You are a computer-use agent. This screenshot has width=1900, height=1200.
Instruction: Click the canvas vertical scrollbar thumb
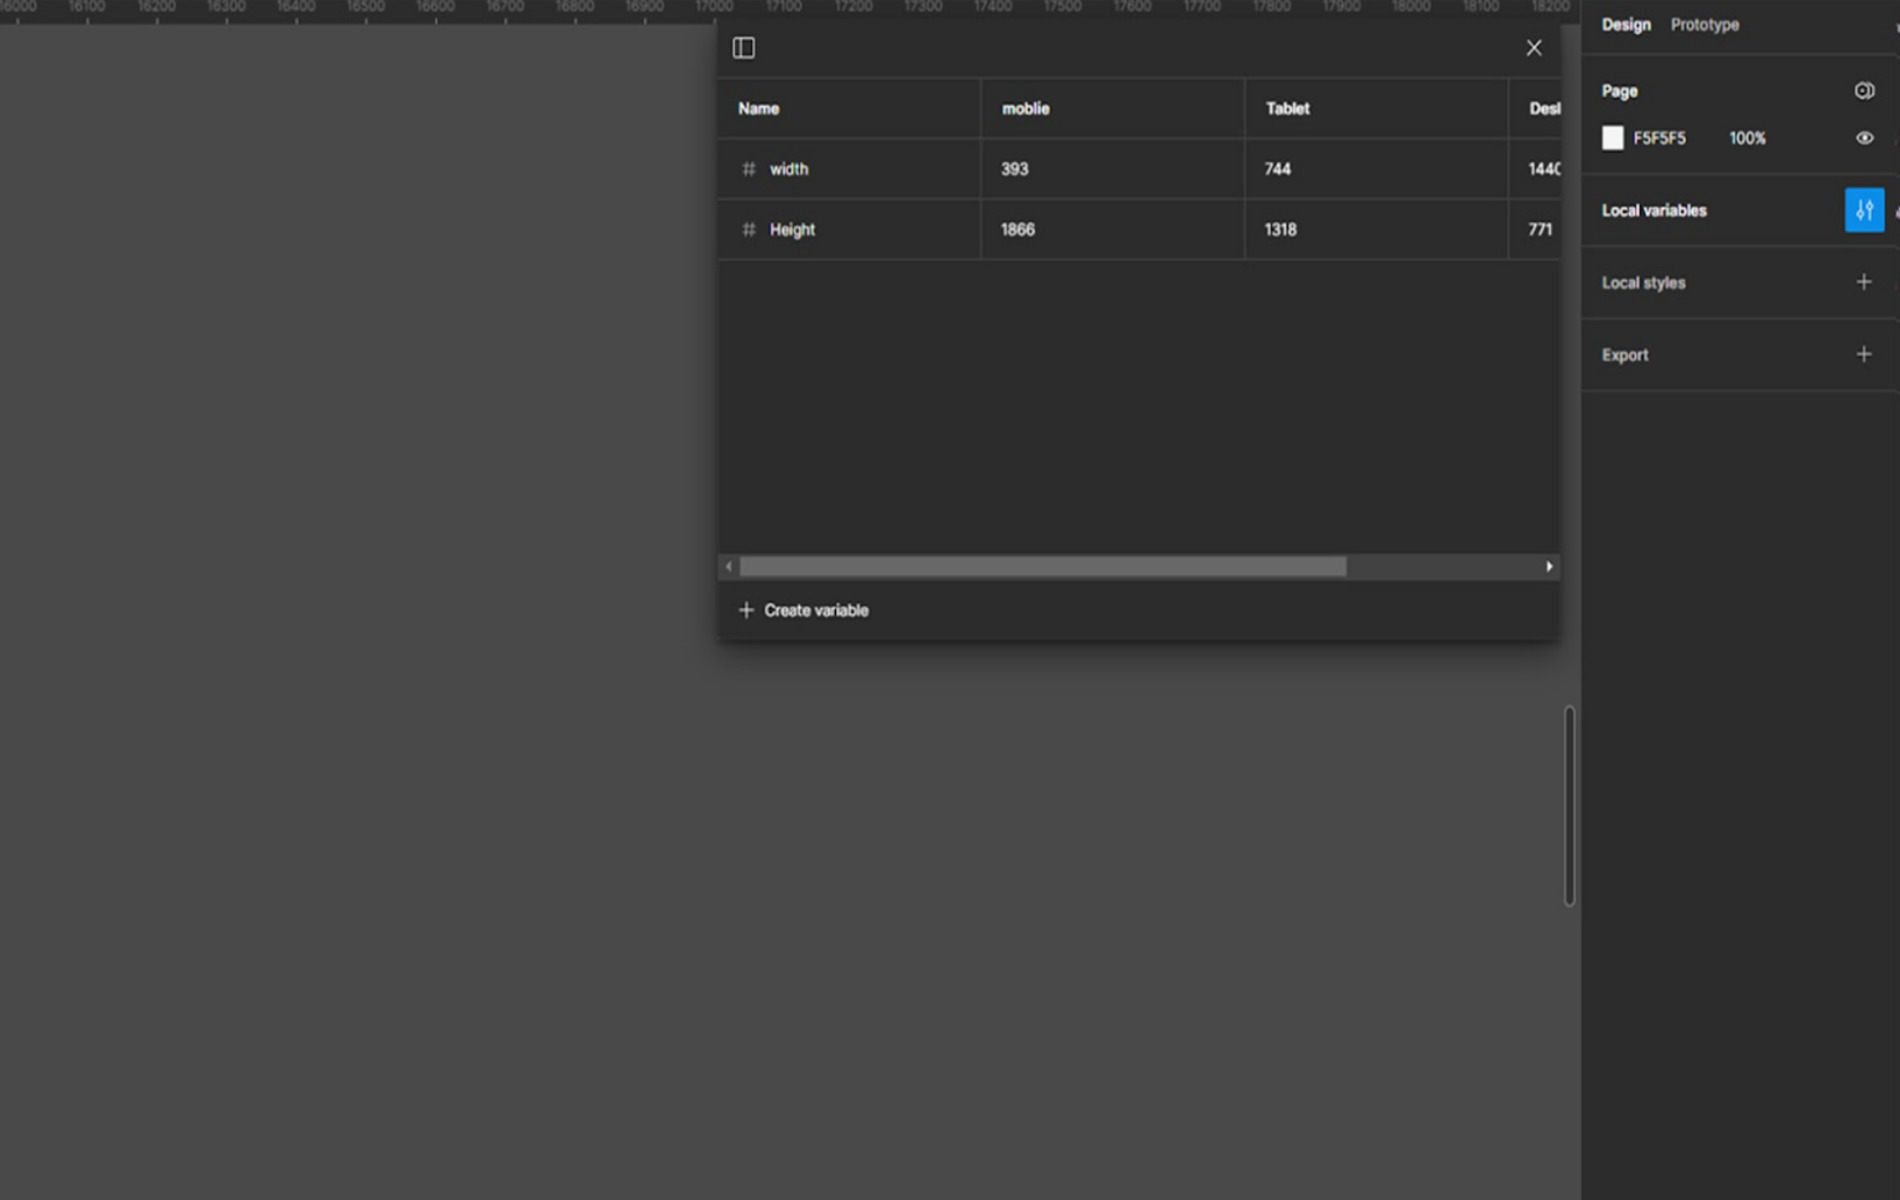pyautogui.click(x=1569, y=806)
